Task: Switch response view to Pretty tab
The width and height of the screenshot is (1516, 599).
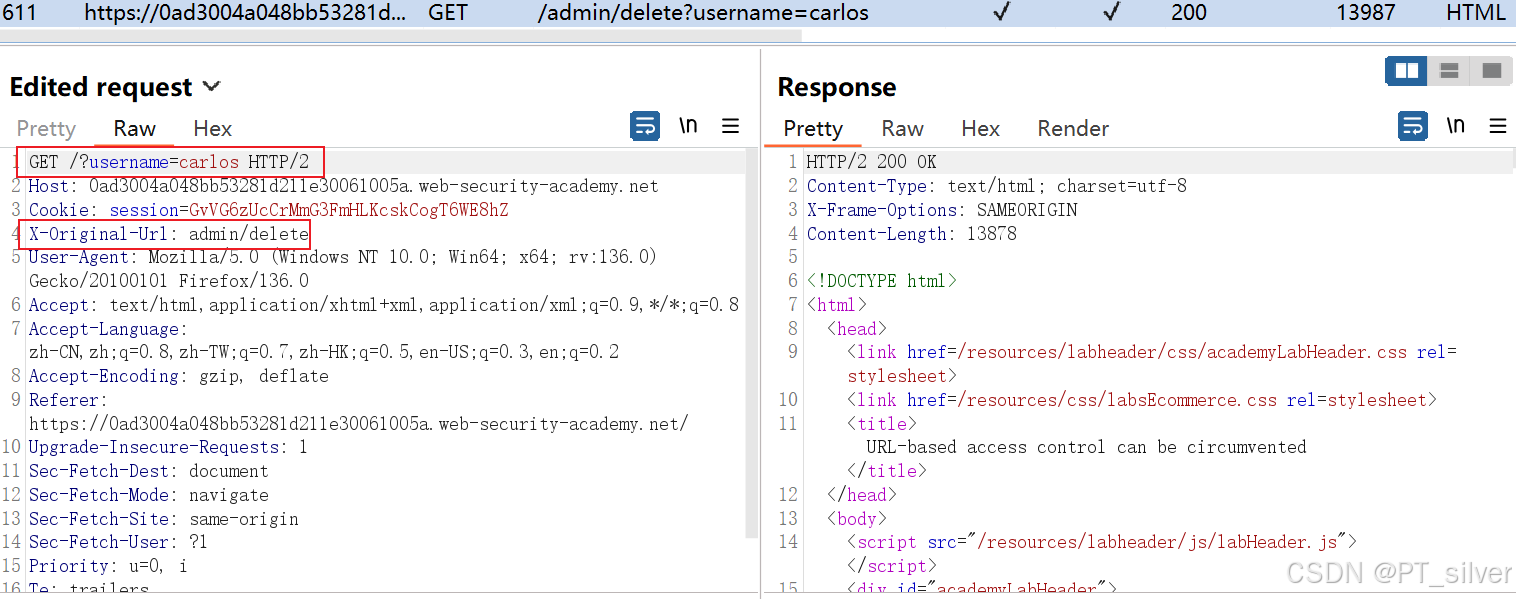Action: tap(813, 128)
